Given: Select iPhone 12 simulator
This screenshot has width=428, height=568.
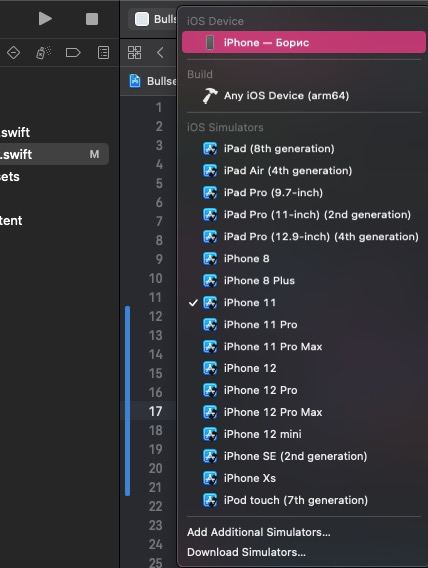Looking at the screenshot, I should click(x=304, y=368).
